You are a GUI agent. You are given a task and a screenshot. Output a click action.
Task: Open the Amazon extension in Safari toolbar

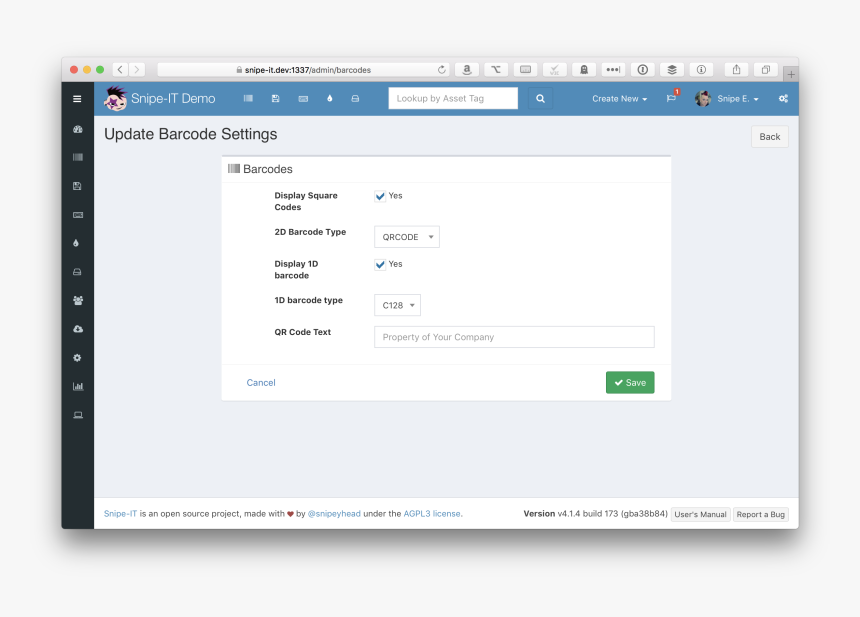467,70
